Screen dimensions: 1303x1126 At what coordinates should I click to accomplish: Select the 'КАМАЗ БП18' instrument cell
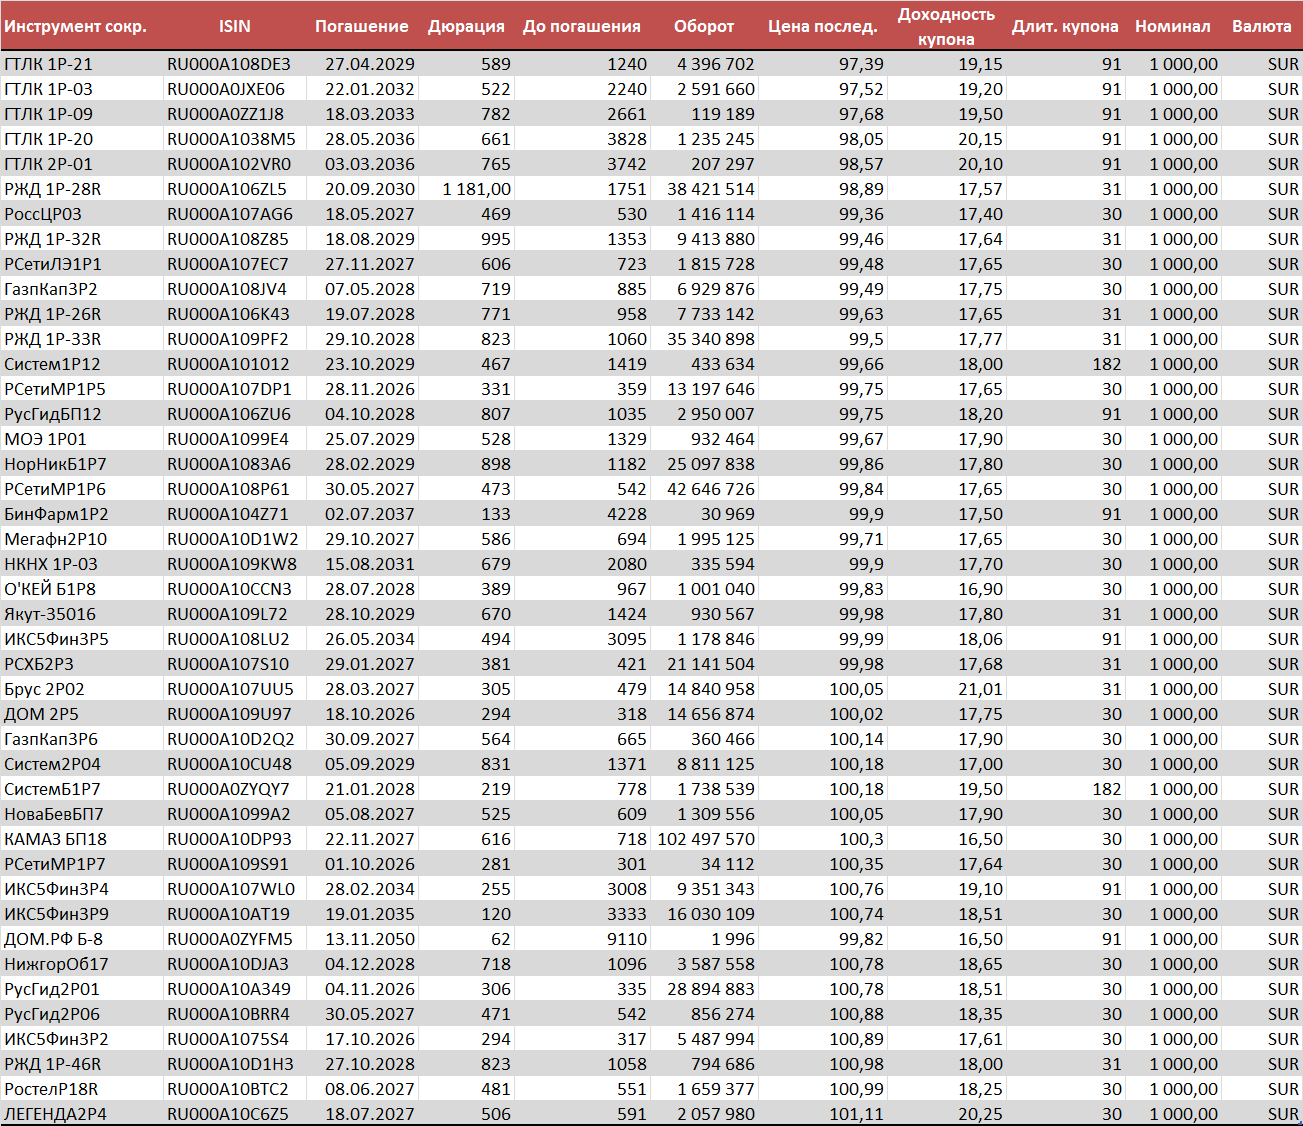(55, 839)
